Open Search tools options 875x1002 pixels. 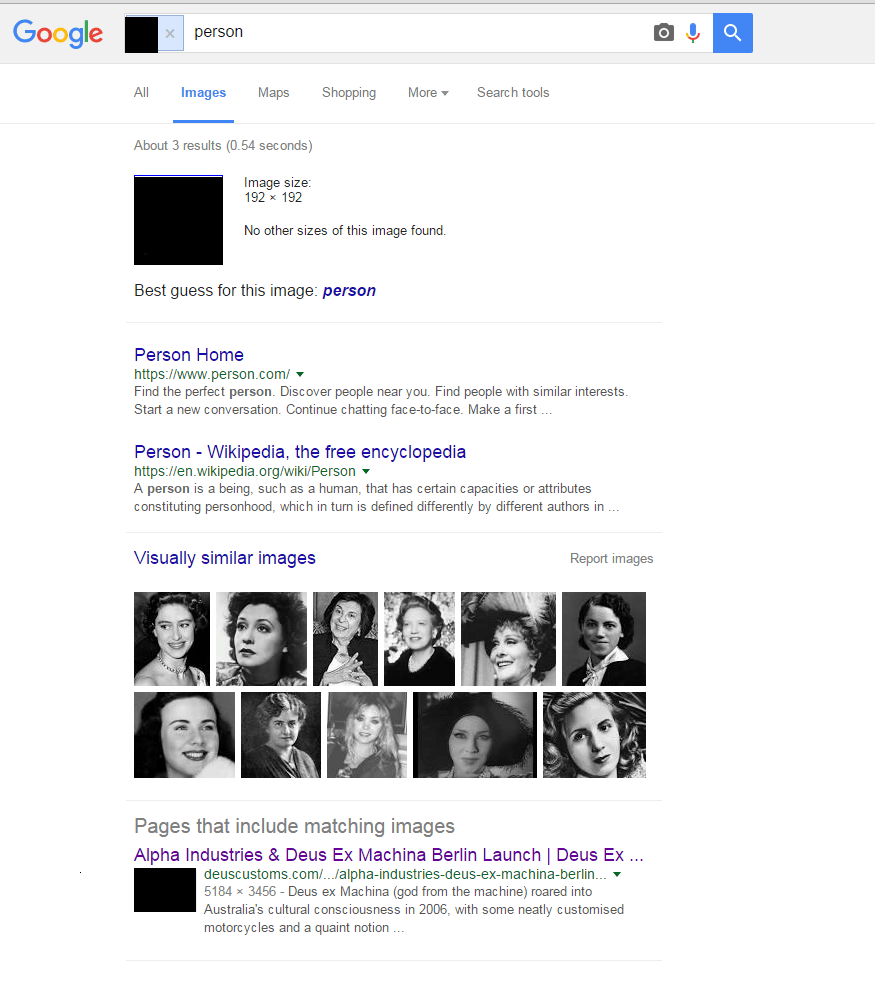tap(513, 93)
